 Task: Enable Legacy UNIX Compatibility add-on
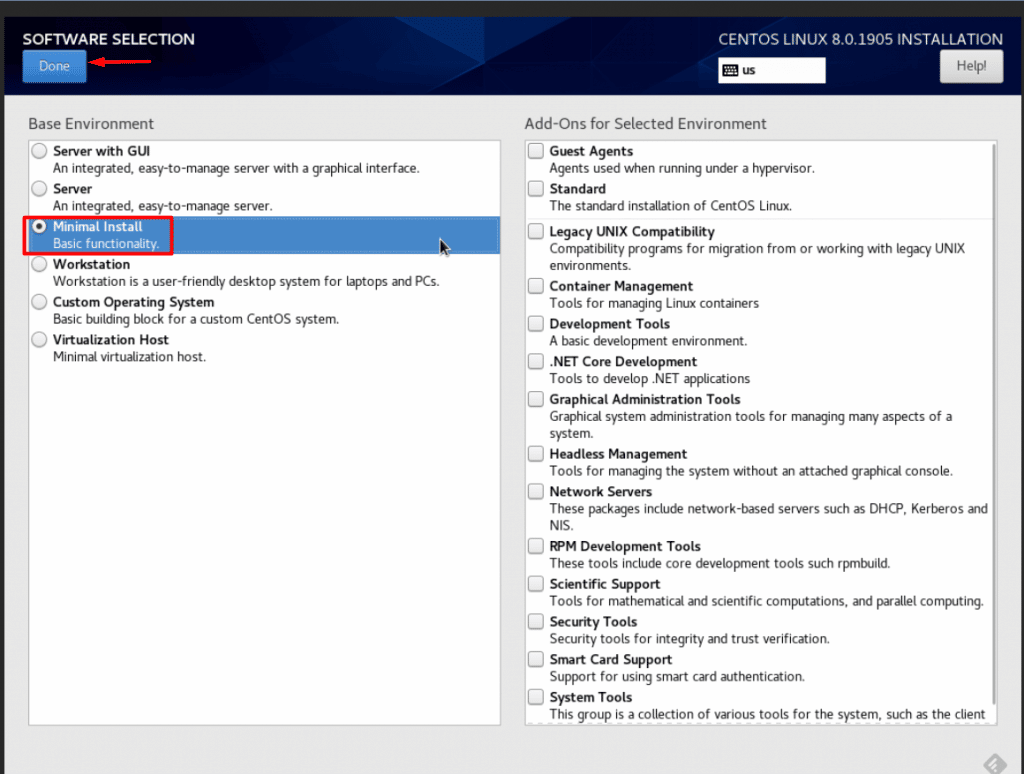click(536, 232)
